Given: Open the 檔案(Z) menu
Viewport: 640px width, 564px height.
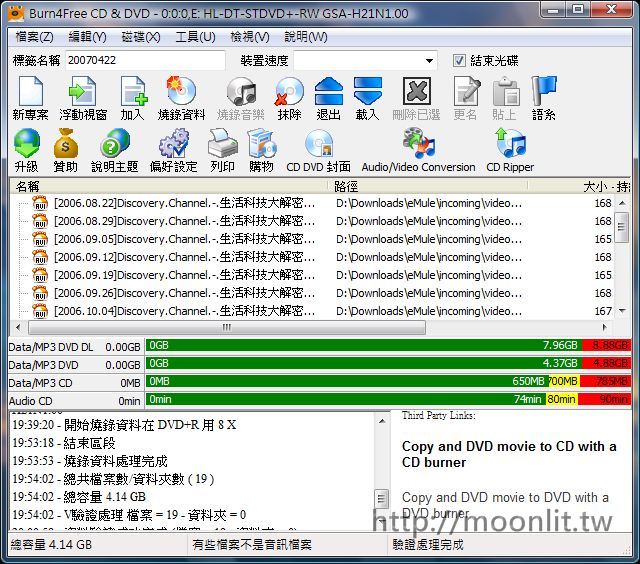Looking at the screenshot, I should (x=35, y=37).
